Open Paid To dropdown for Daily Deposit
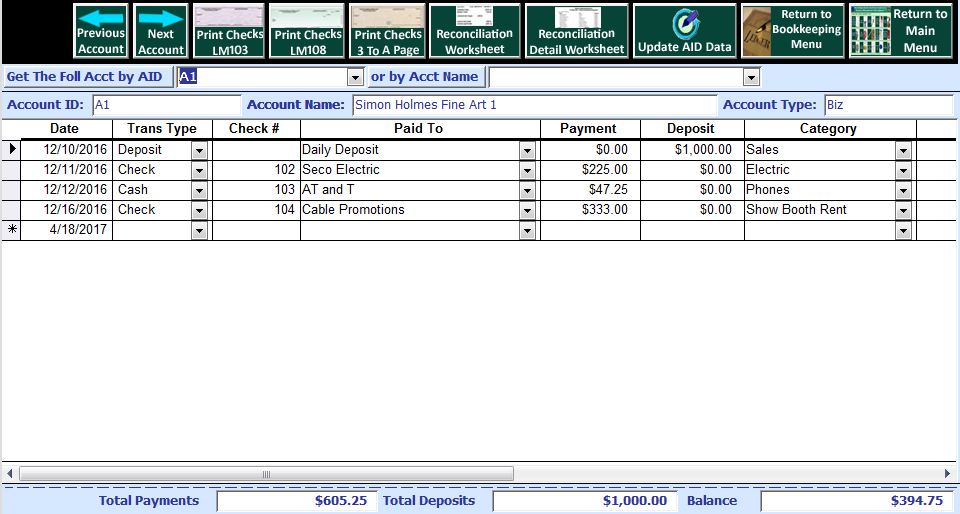The image size is (960, 514). (527, 151)
